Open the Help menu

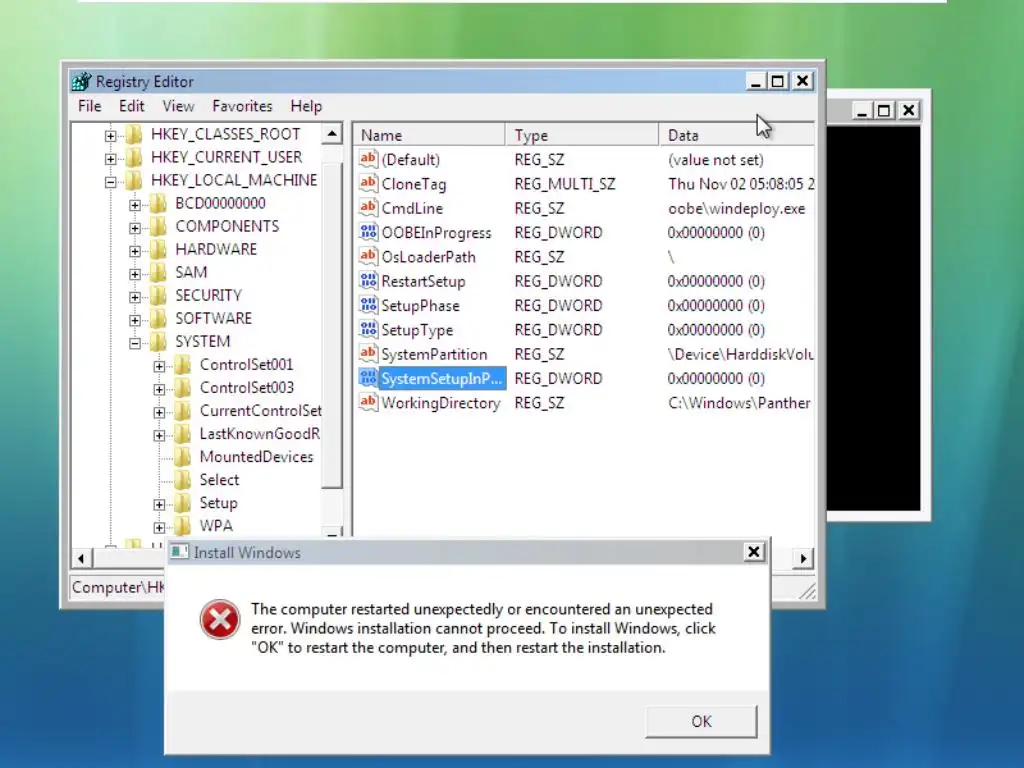click(306, 106)
